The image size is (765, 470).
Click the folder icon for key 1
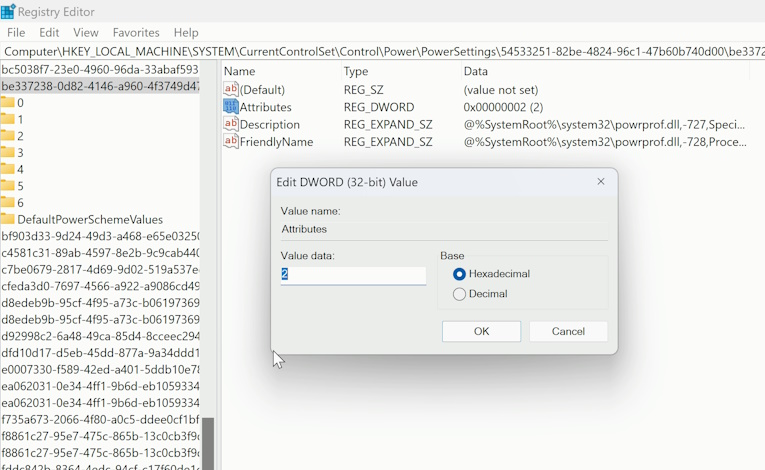[x=7, y=119]
